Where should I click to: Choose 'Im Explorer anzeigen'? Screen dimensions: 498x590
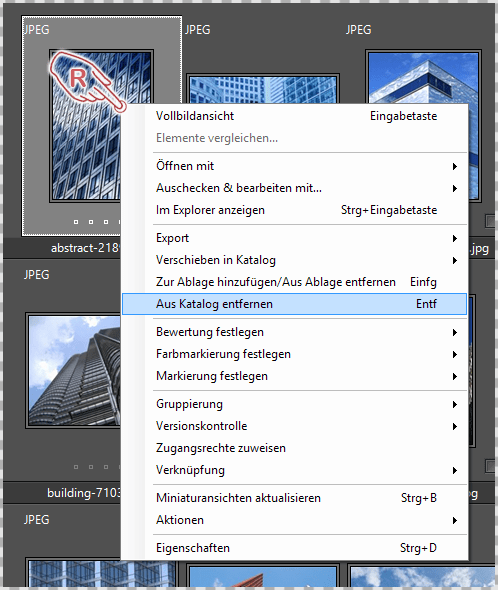(294, 210)
